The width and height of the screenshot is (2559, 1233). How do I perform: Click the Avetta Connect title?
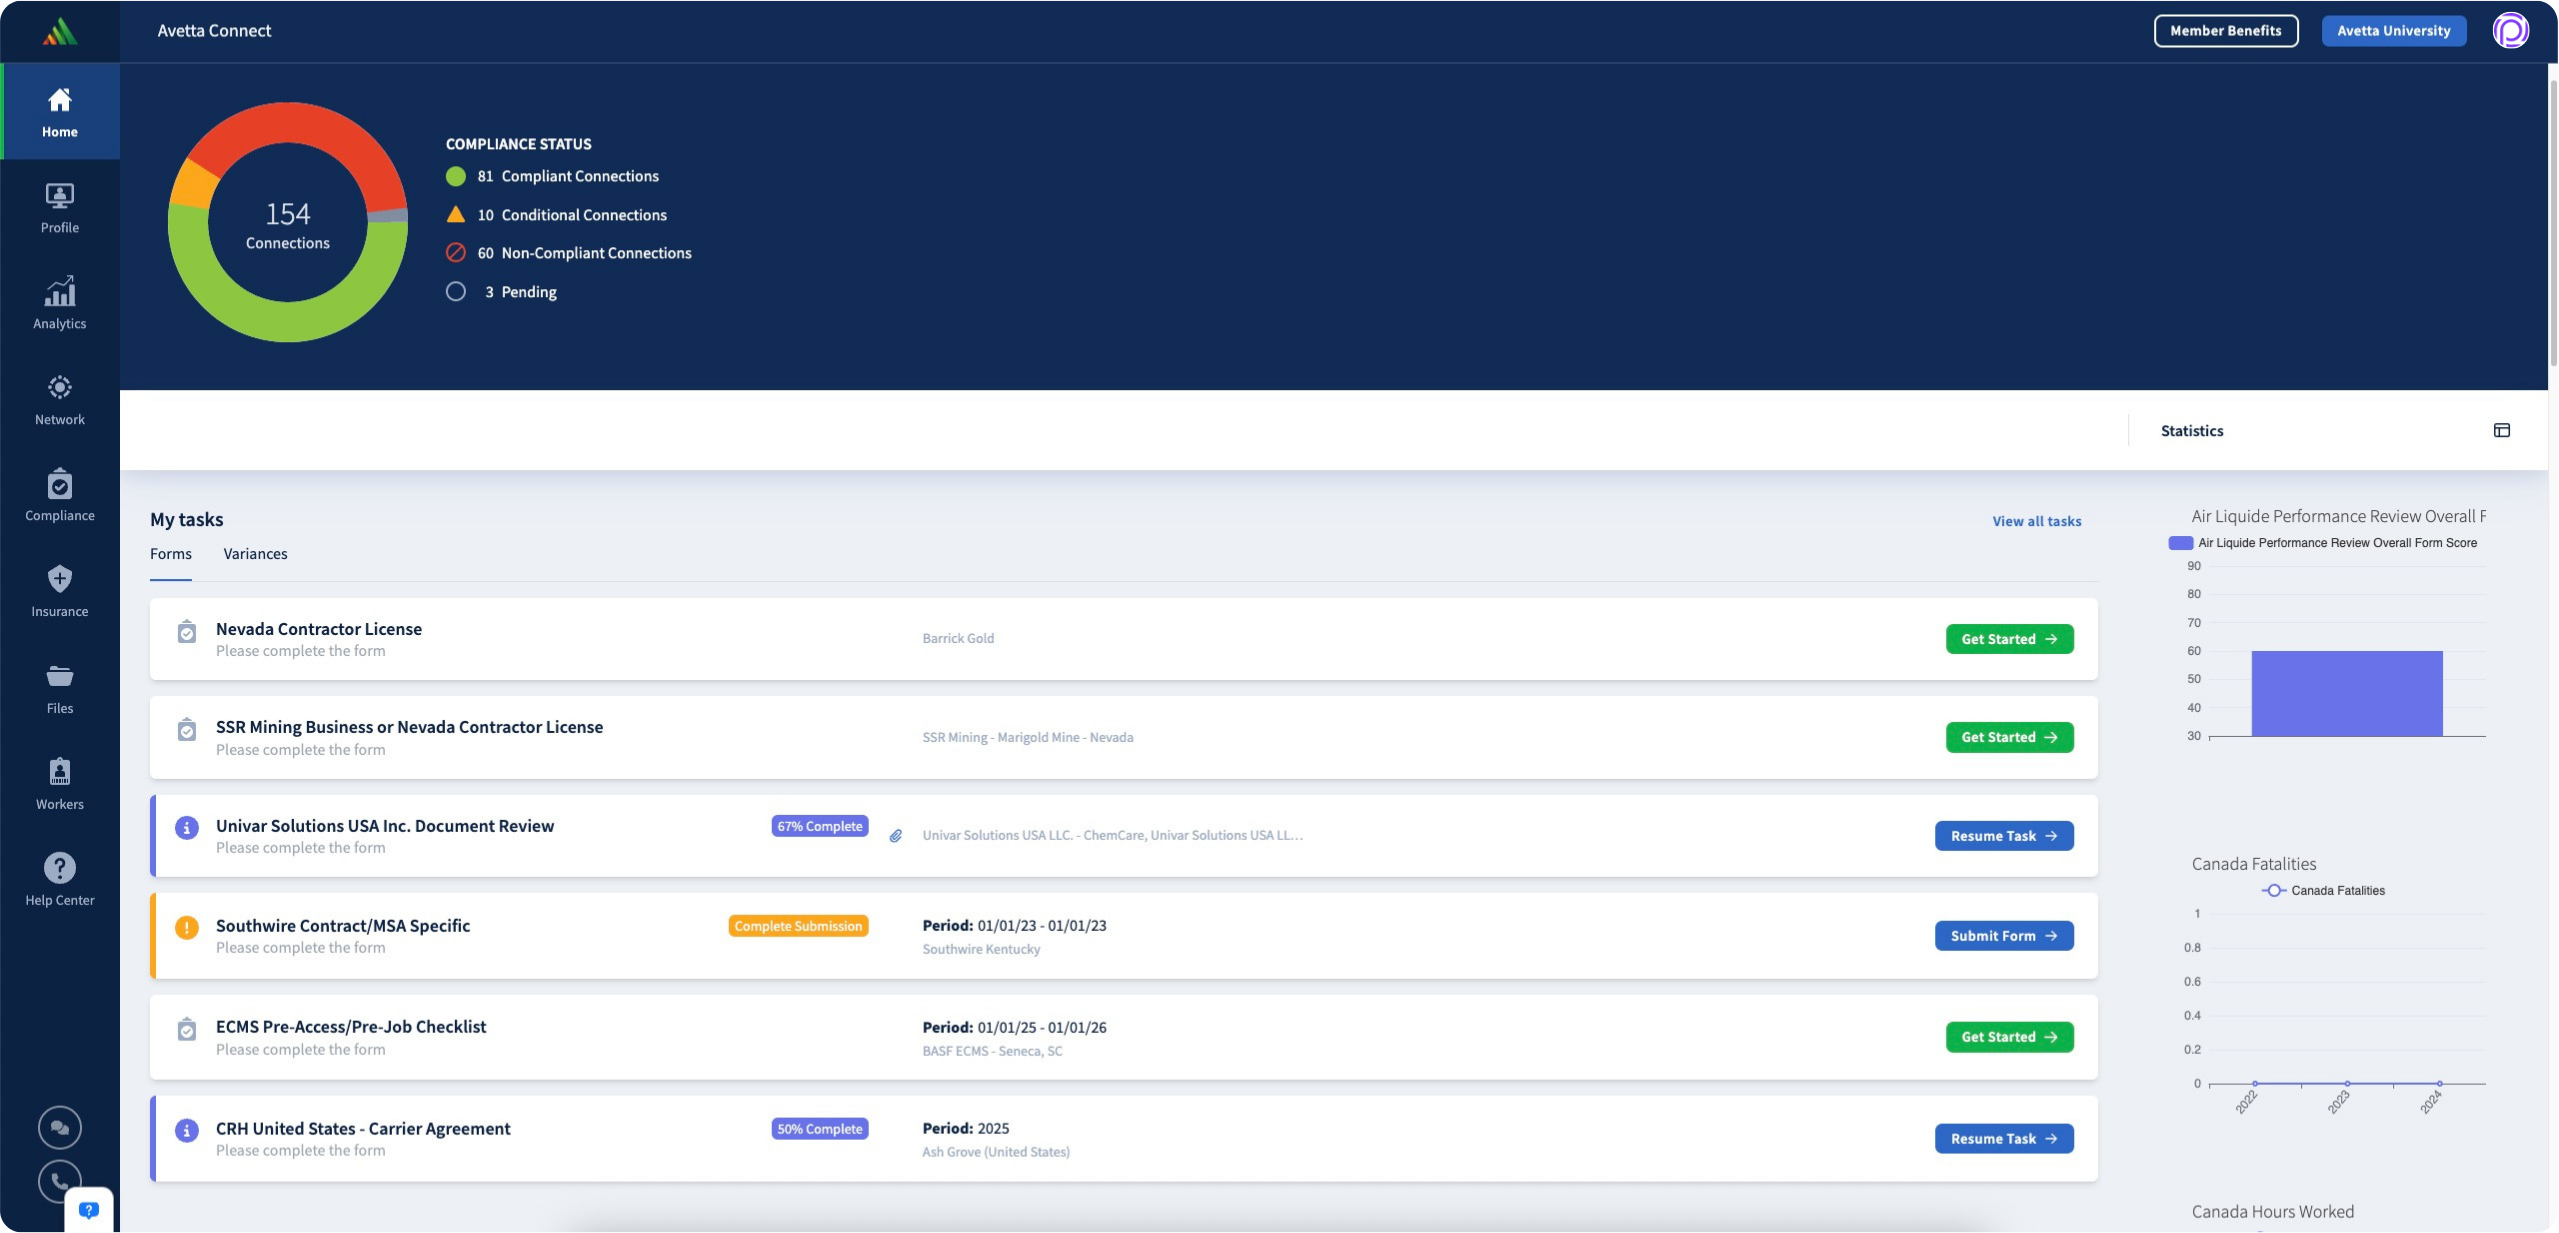214,31
